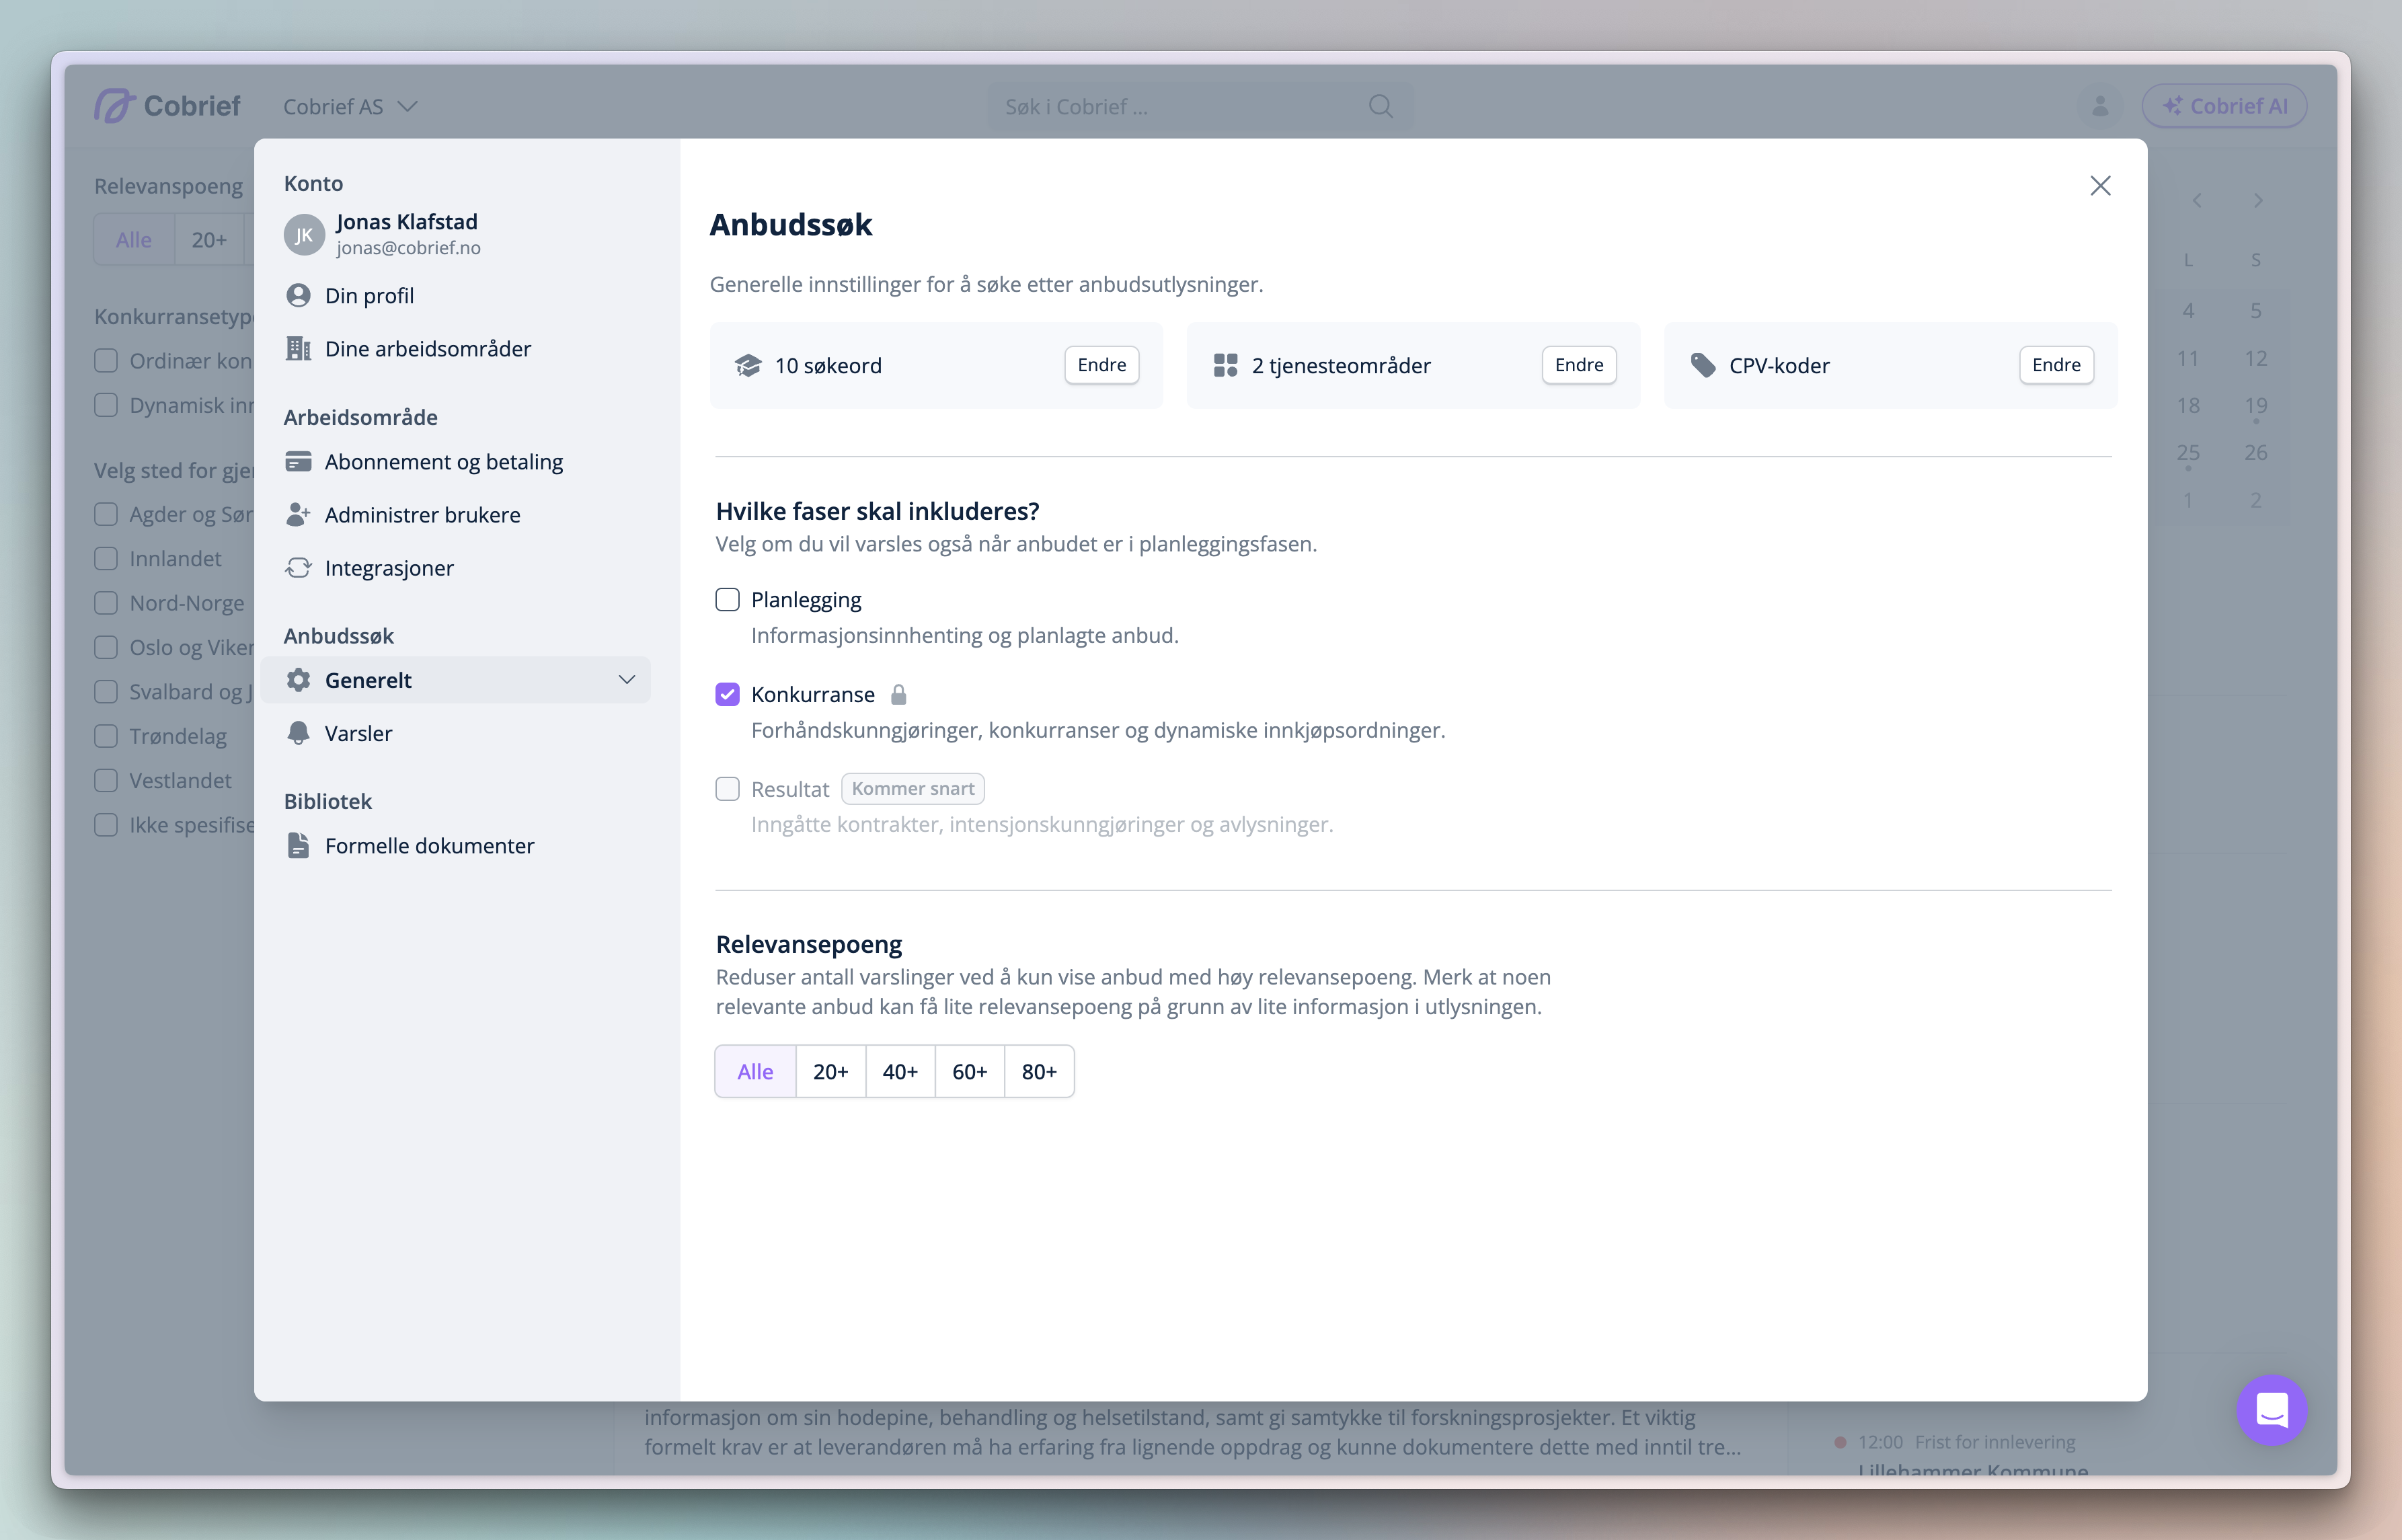Click the Dine arbeidsområder building icon

coord(298,348)
